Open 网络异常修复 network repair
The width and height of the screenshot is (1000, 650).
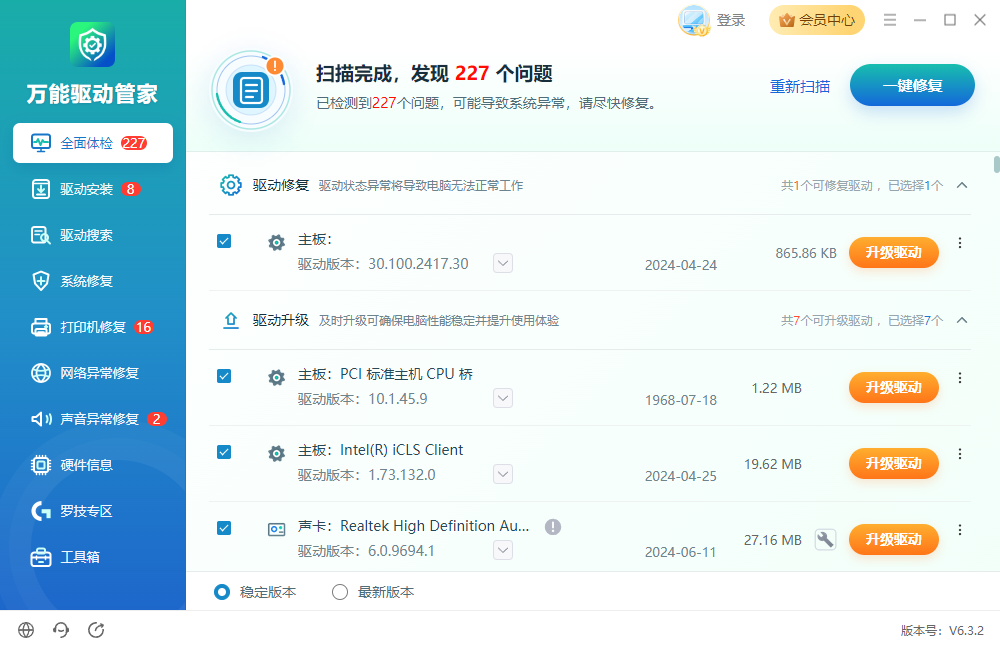coord(92,373)
